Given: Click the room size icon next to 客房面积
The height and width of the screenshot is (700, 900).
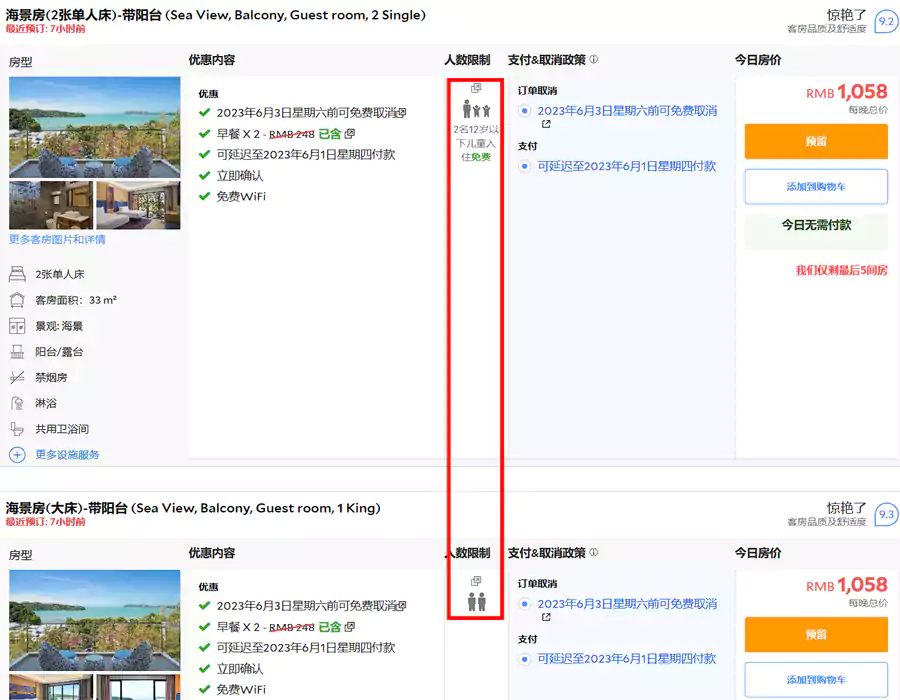Looking at the screenshot, I should [18, 299].
